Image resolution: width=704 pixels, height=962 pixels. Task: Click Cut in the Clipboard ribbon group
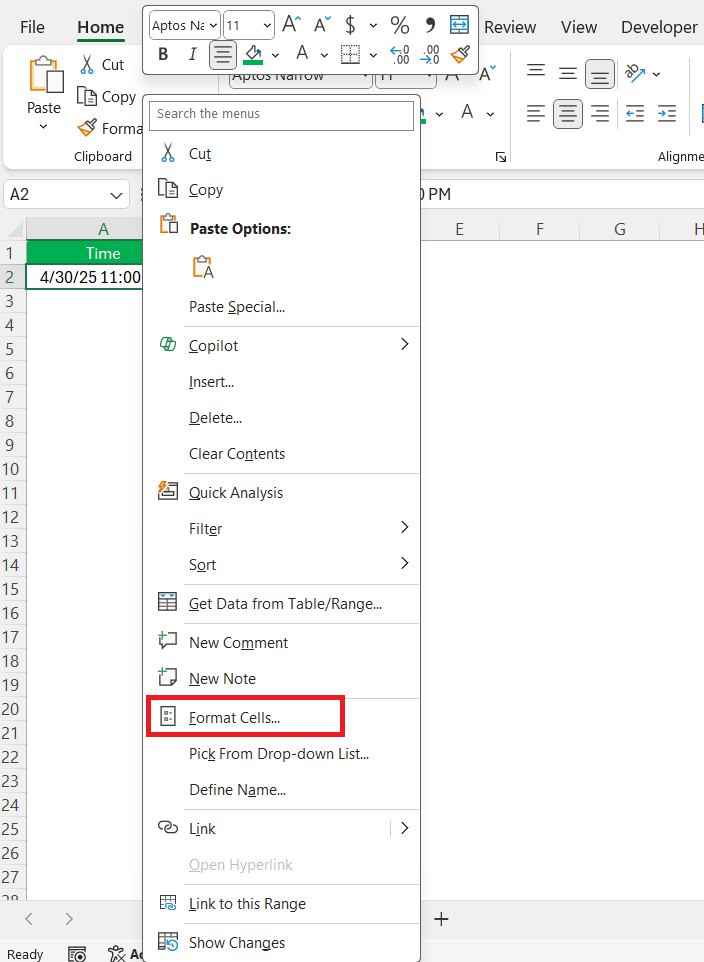[x=102, y=64]
